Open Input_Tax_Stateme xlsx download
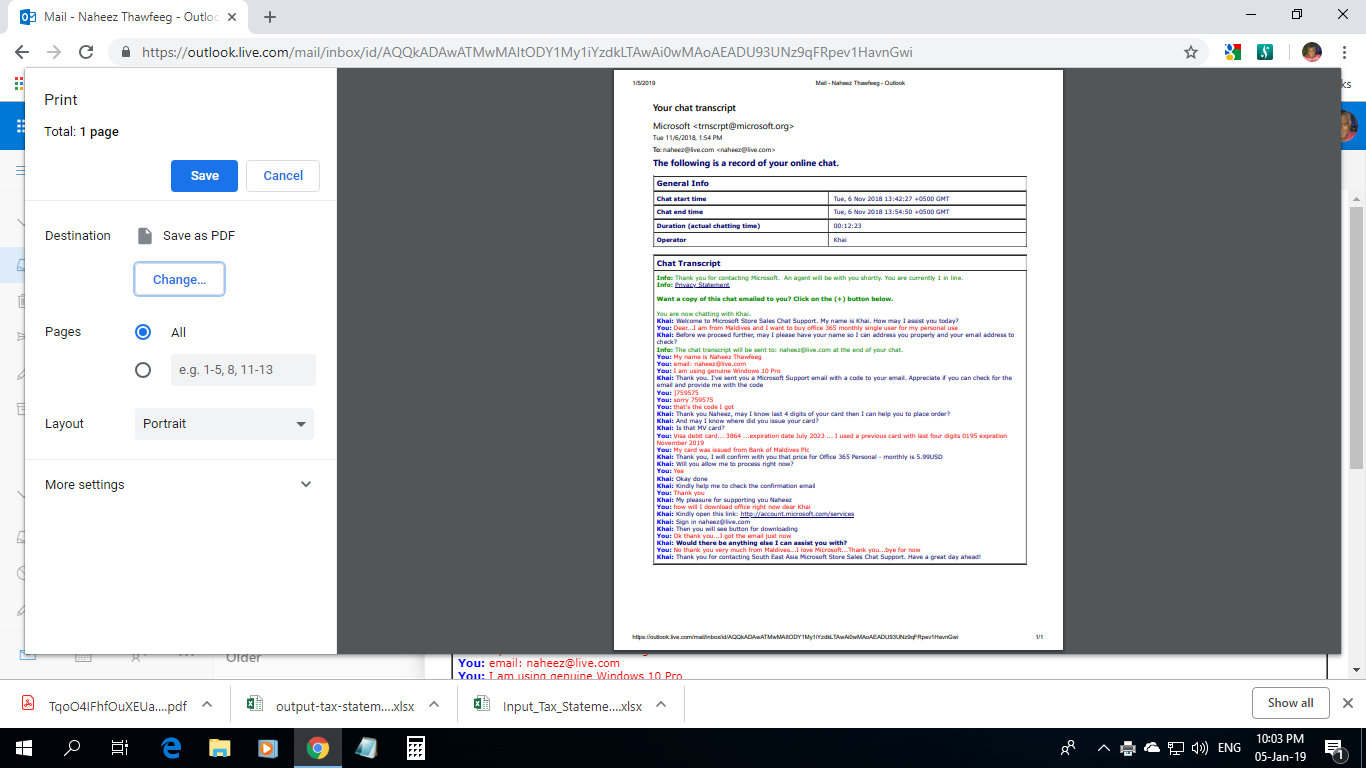 point(559,704)
